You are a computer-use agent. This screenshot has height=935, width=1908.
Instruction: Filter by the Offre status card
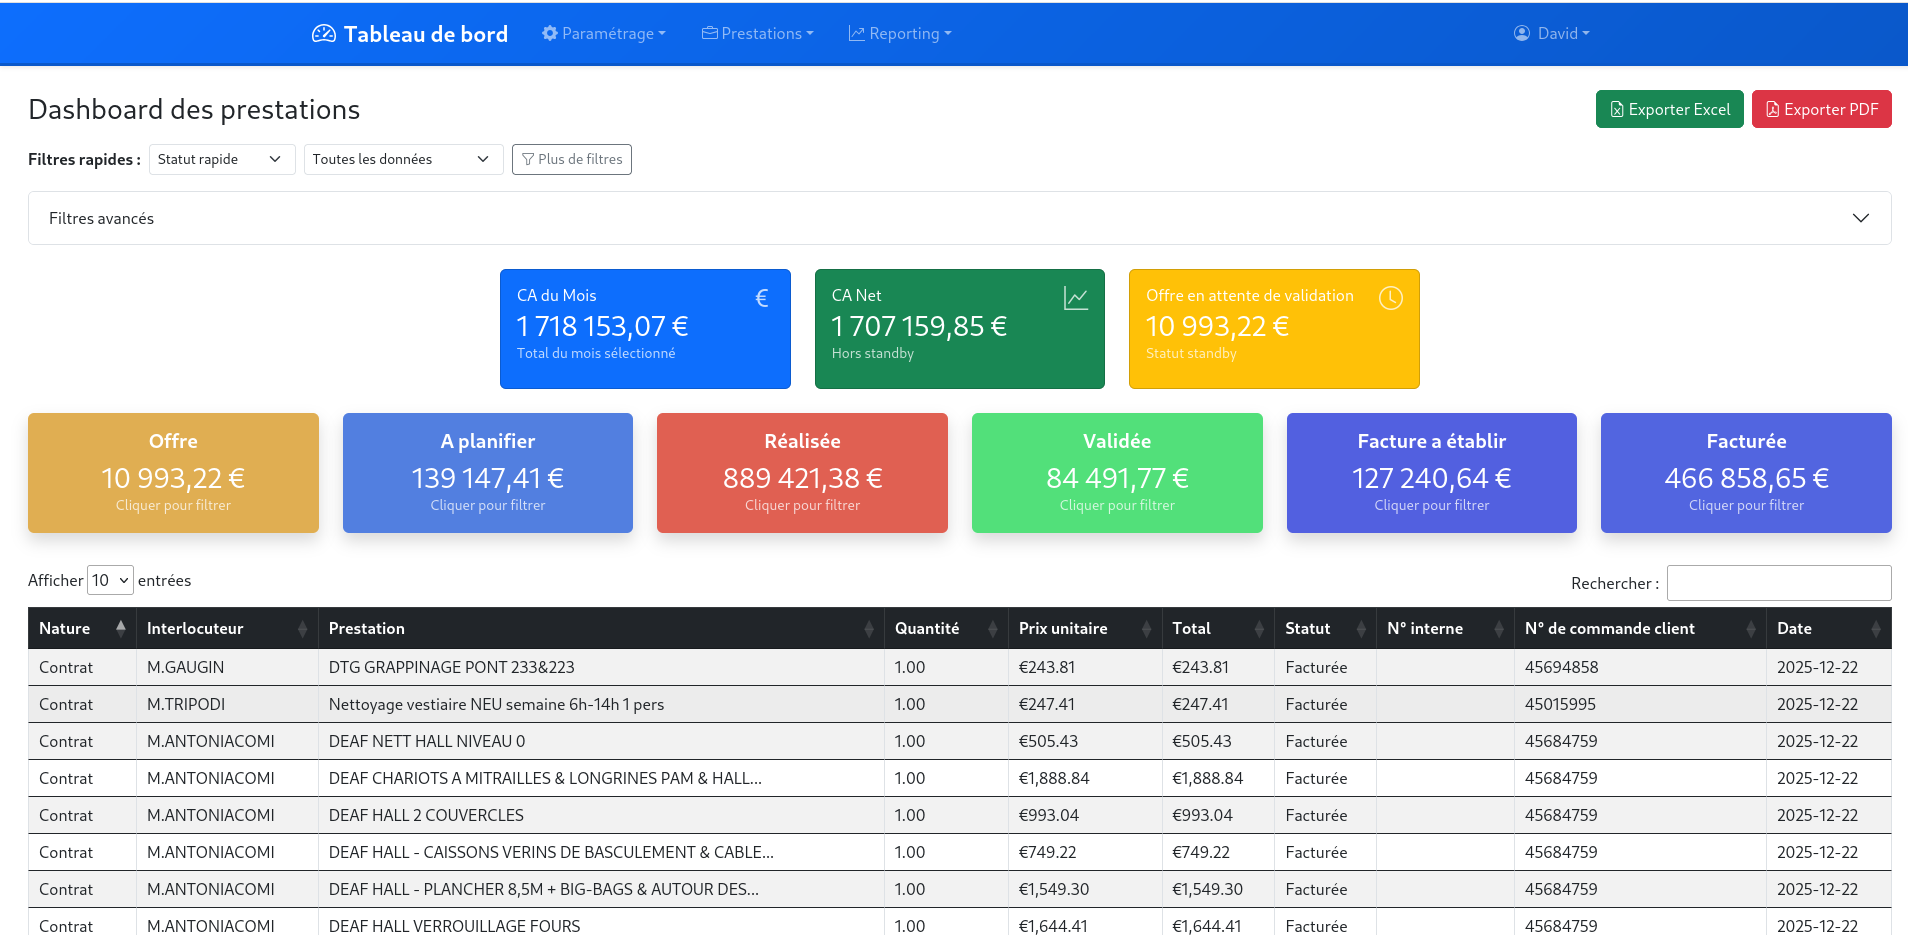point(173,473)
